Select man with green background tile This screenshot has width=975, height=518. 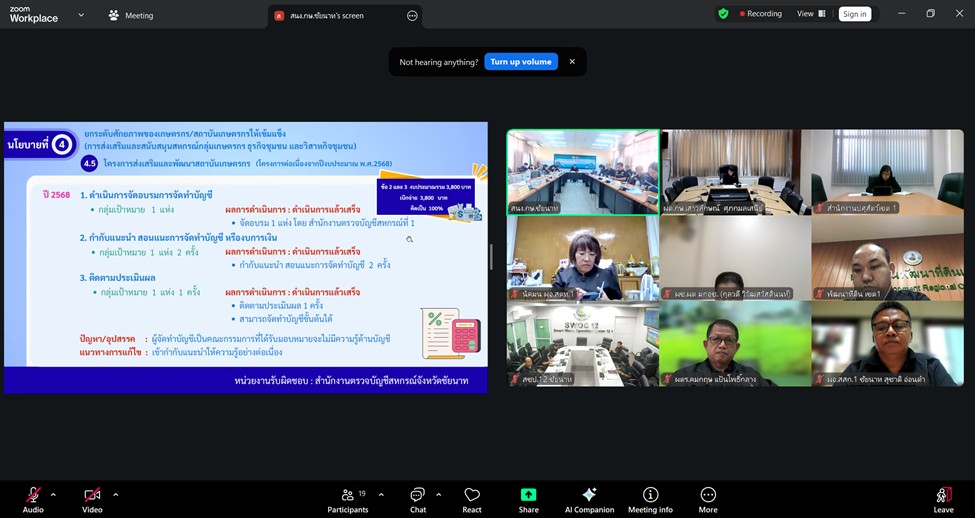[x=735, y=344]
